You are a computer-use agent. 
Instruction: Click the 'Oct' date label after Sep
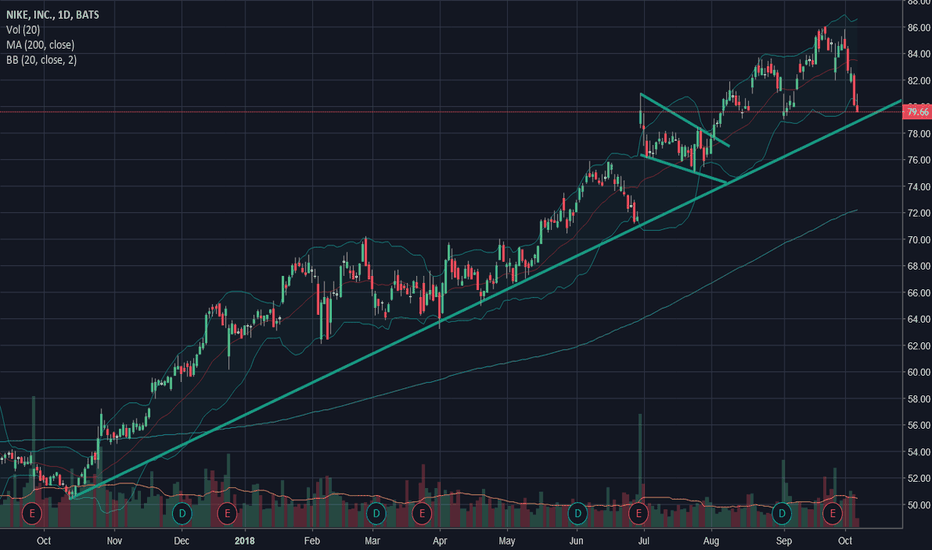pos(845,540)
